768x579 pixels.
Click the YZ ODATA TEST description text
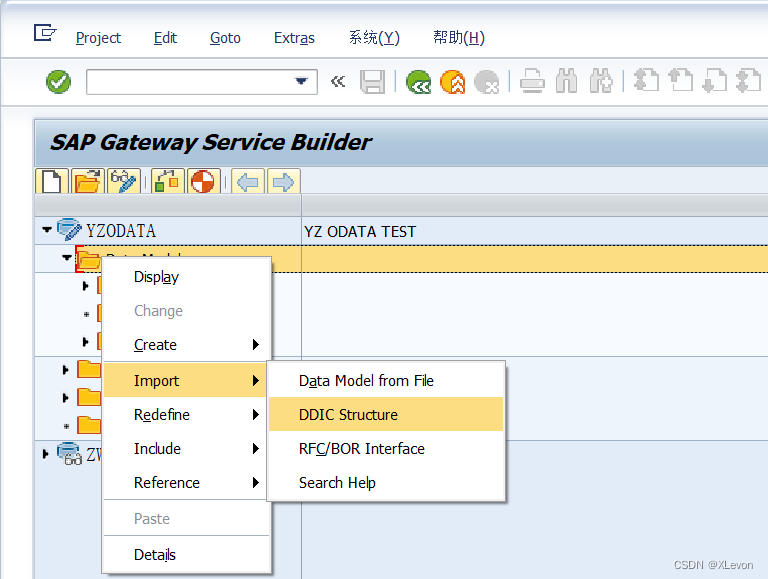coord(360,231)
